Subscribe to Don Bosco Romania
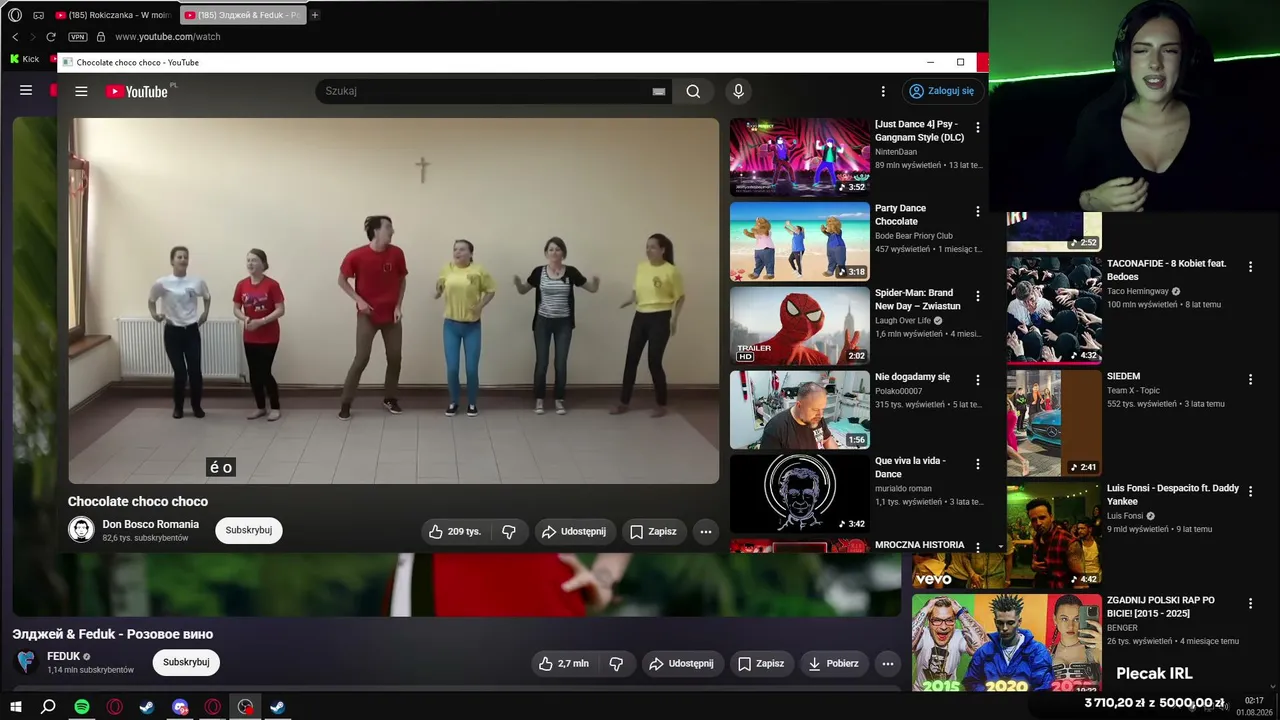Screen dimensions: 1280x720 click(x=249, y=530)
